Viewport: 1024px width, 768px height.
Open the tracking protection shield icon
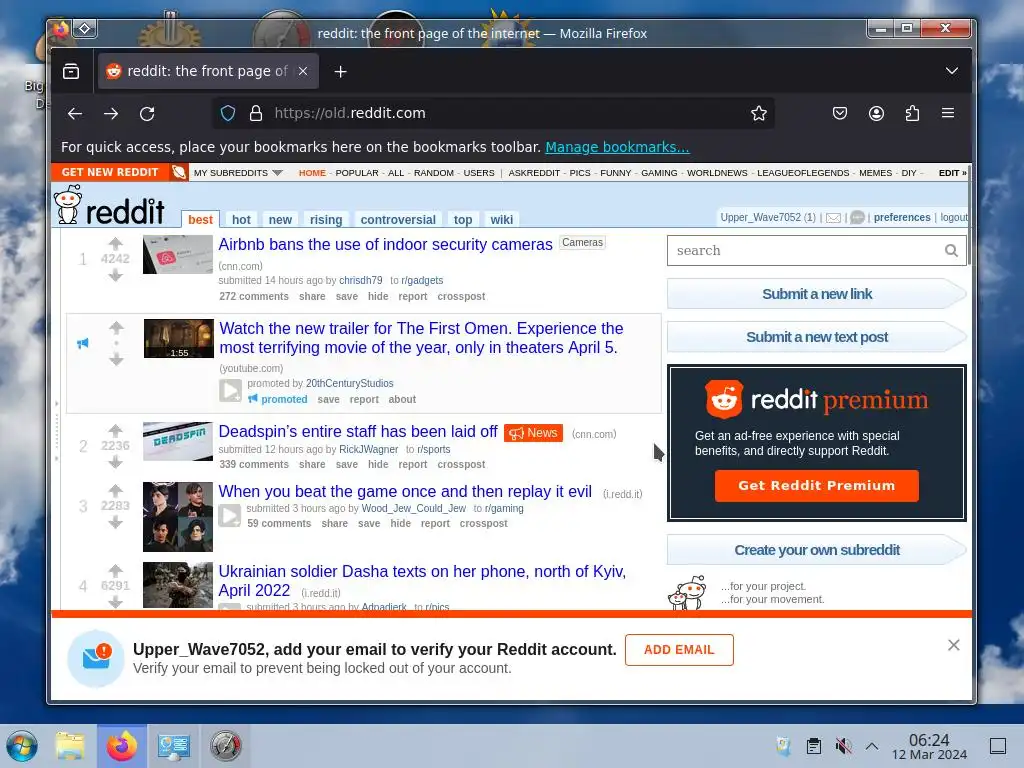pyautogui.click(x=228, y=114)
